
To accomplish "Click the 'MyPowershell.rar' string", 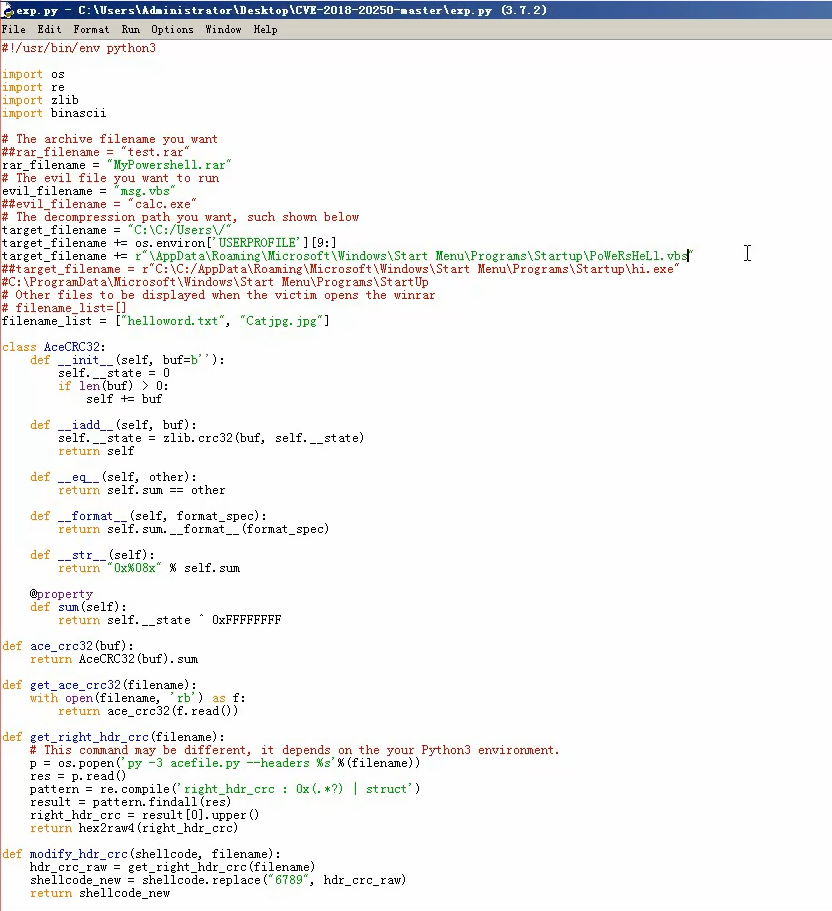I will pyautogui.click(x=169, y=165).
